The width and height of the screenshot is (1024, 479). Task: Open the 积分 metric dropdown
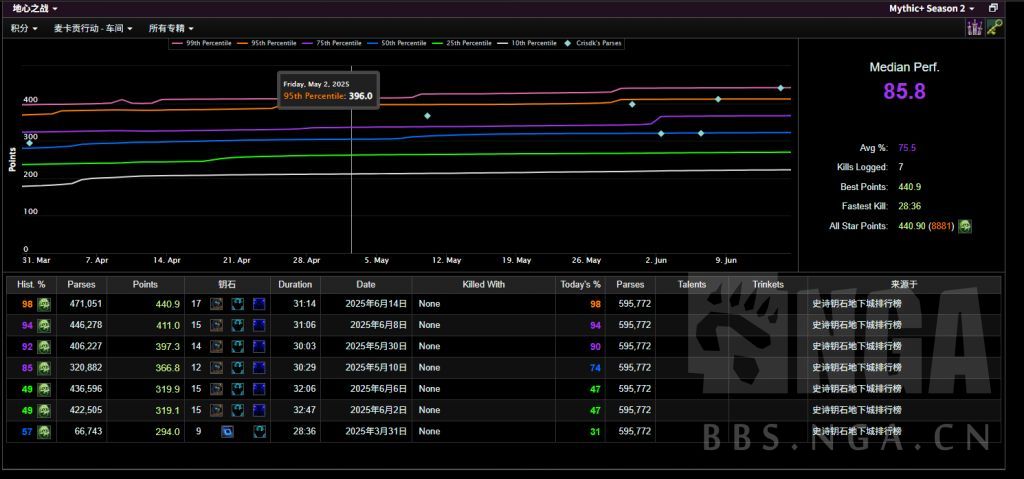point(24,28)
